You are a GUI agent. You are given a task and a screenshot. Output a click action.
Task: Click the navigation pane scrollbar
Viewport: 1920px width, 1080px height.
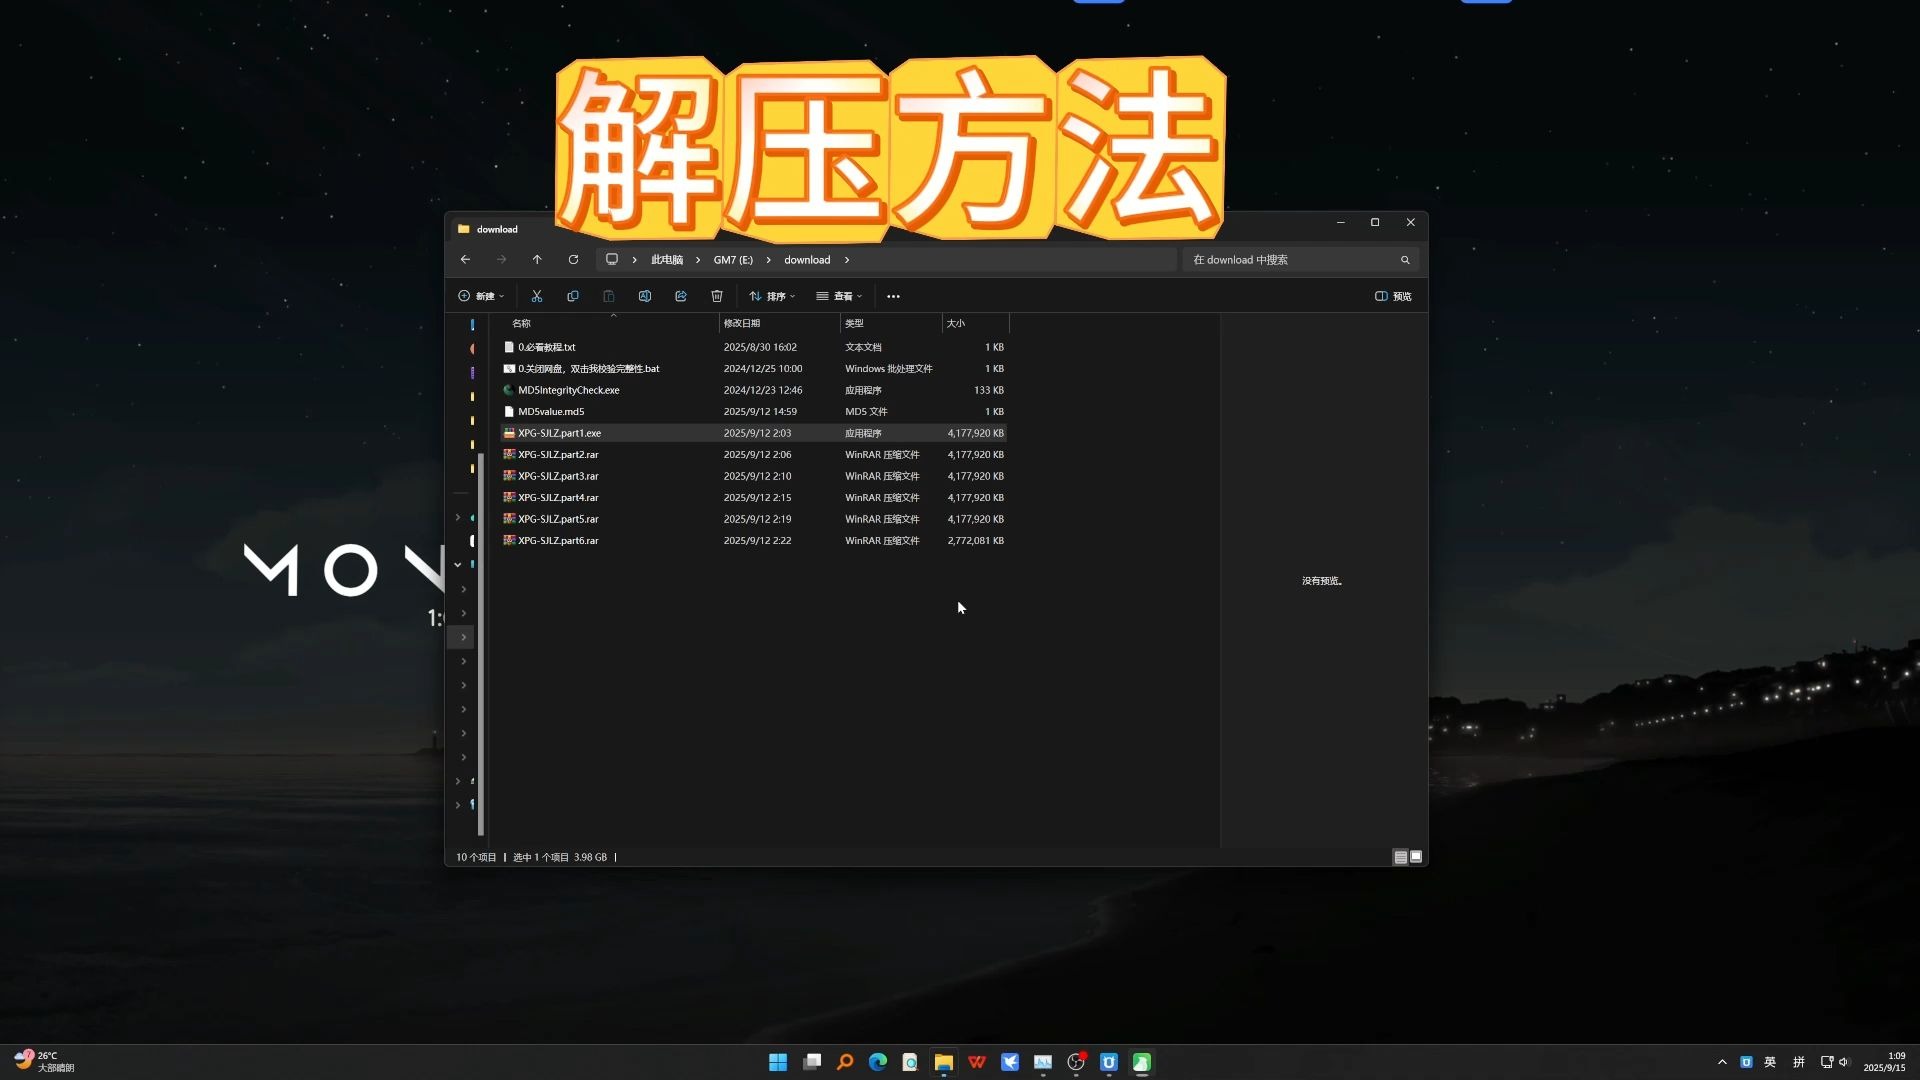tap(481, 643)
